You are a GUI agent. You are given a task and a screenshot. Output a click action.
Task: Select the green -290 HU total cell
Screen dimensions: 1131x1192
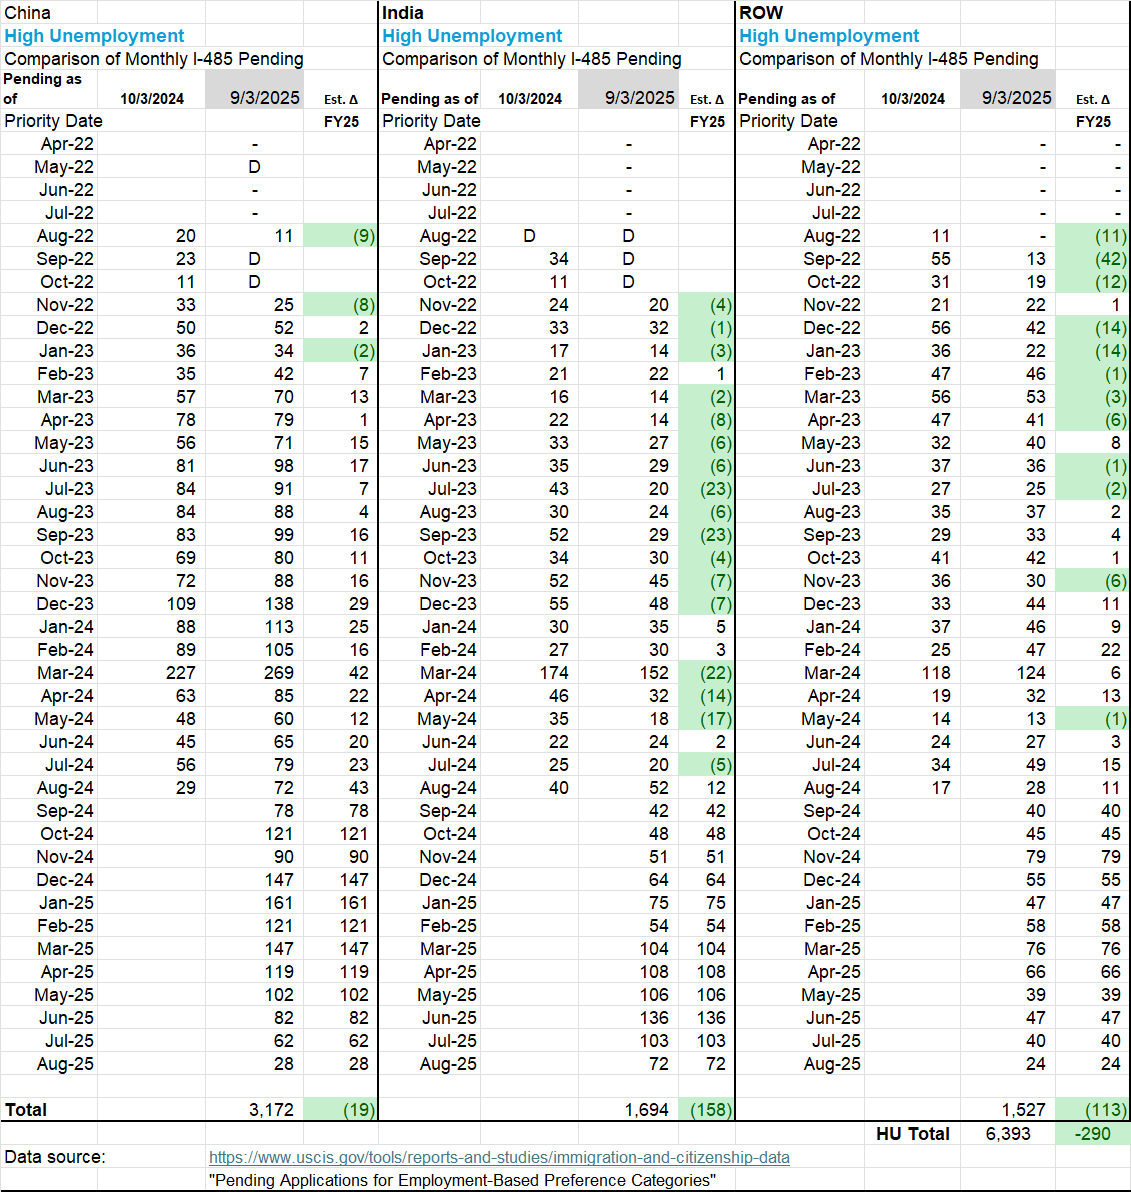pos(1092,1134)
